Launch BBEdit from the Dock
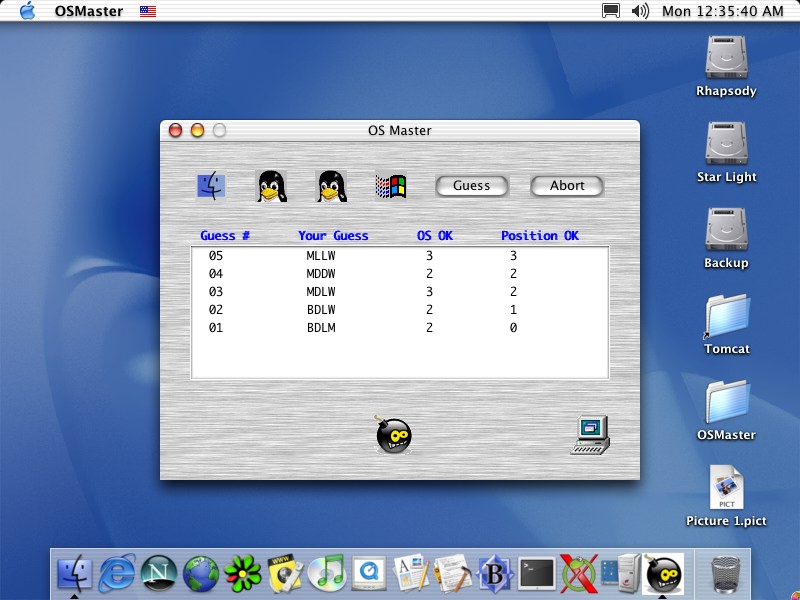This screenshot has width=800, height=600. pos(494,573)
